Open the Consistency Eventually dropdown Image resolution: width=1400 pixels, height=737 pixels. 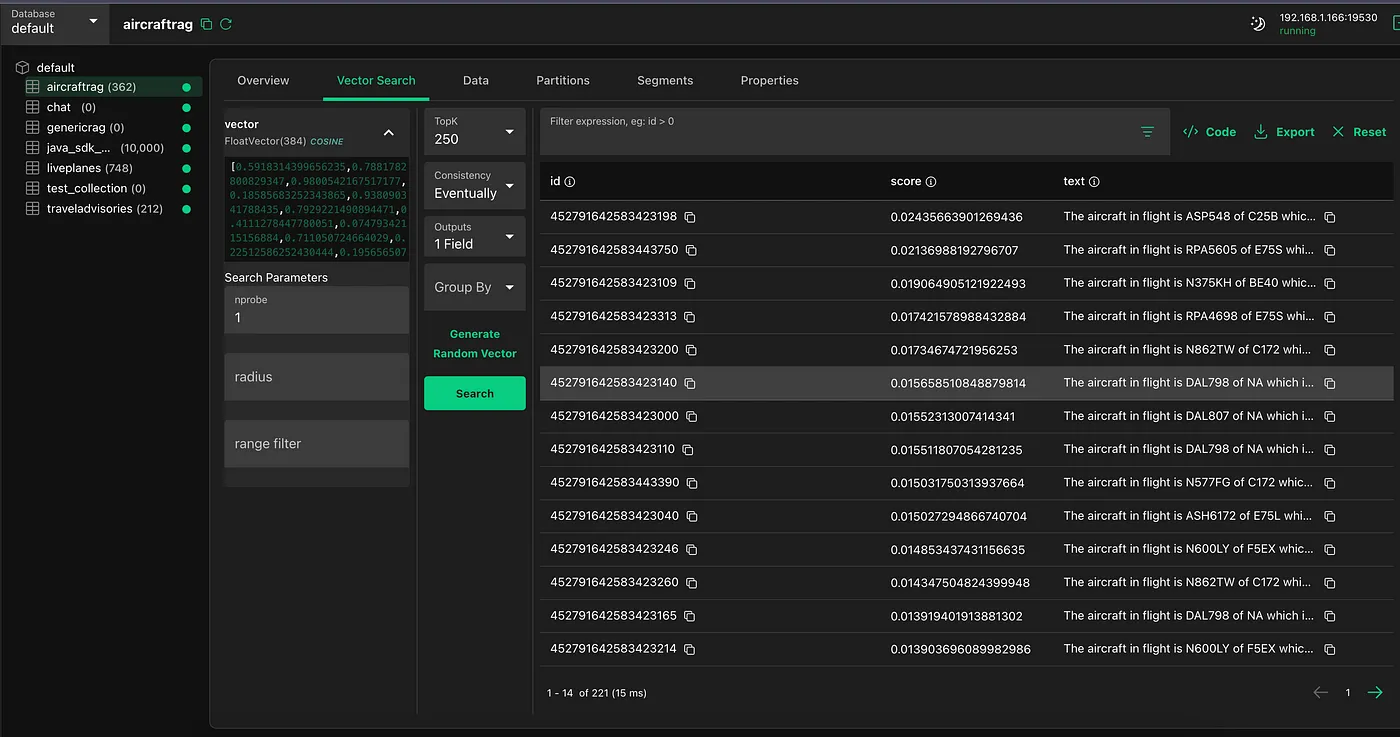(475, 185)
